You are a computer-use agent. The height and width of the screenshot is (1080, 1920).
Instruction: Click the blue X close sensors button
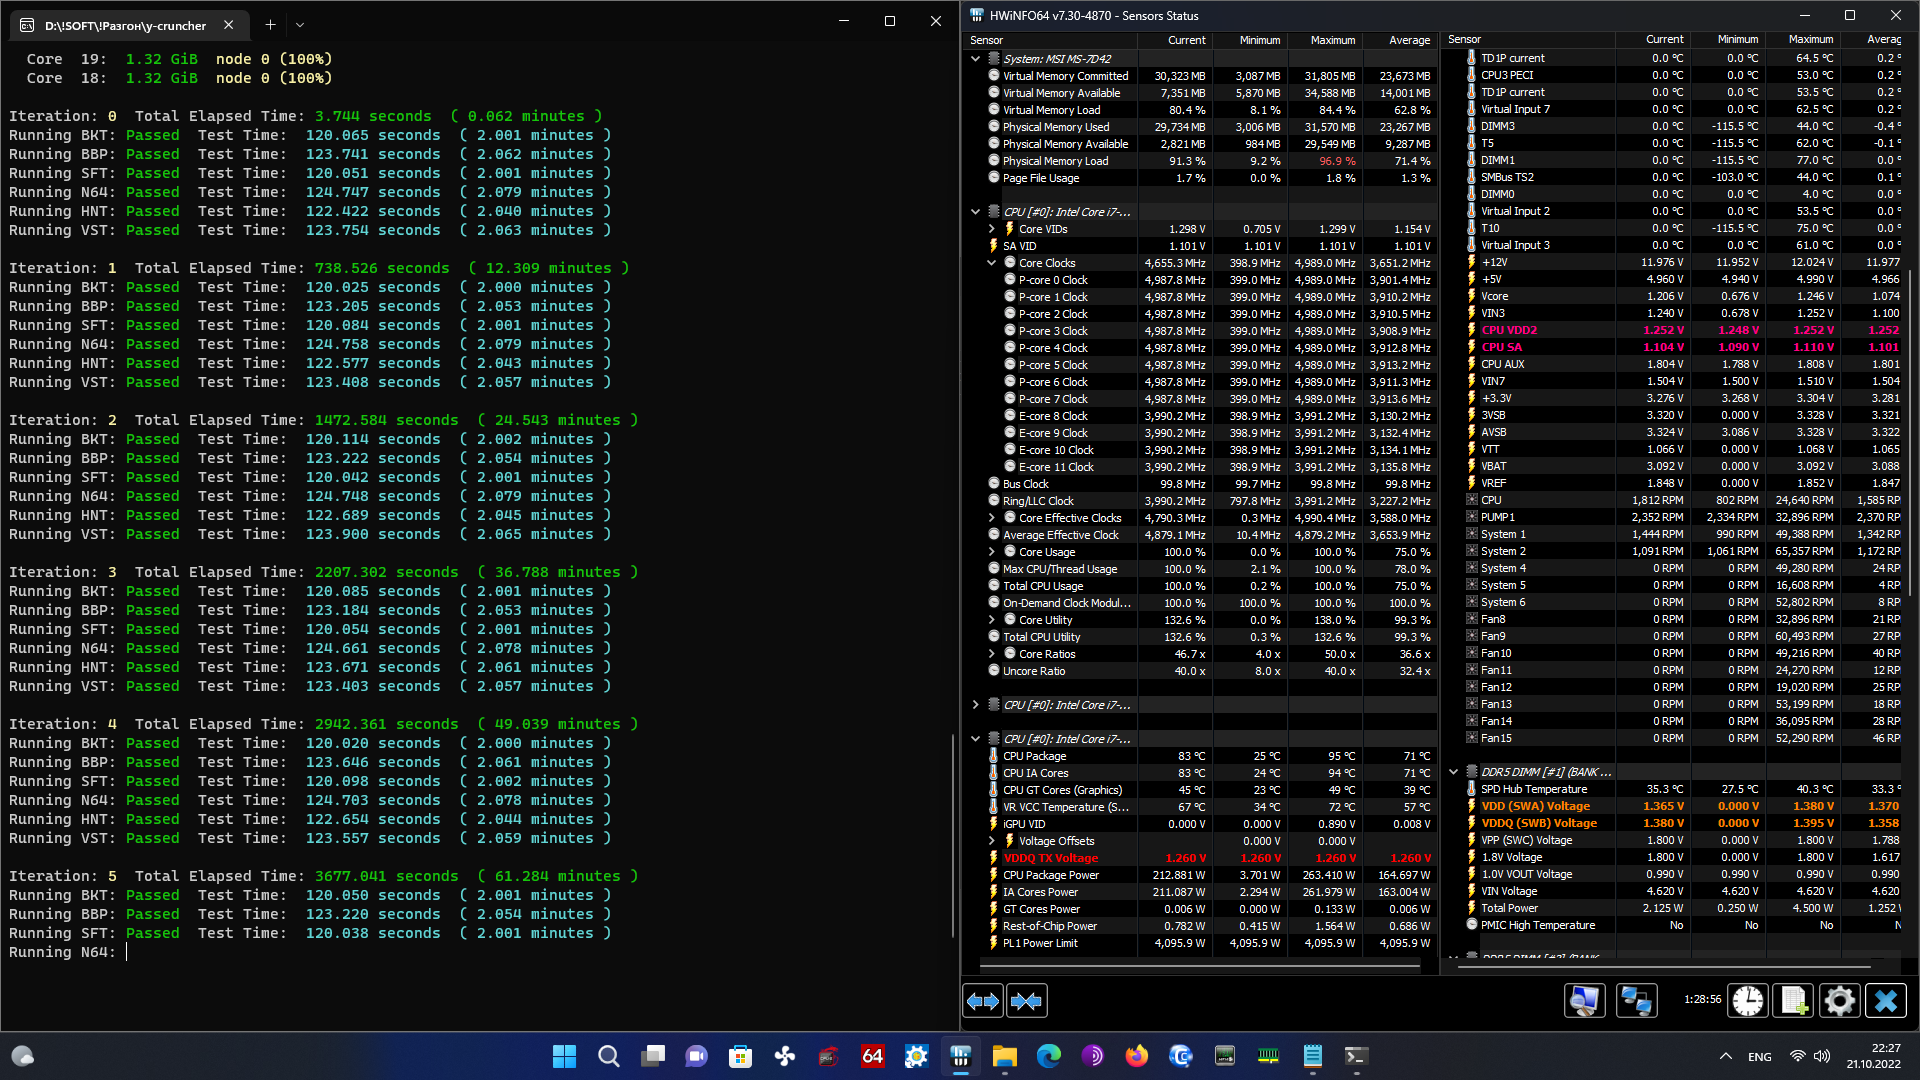tap(1886, 1001)
